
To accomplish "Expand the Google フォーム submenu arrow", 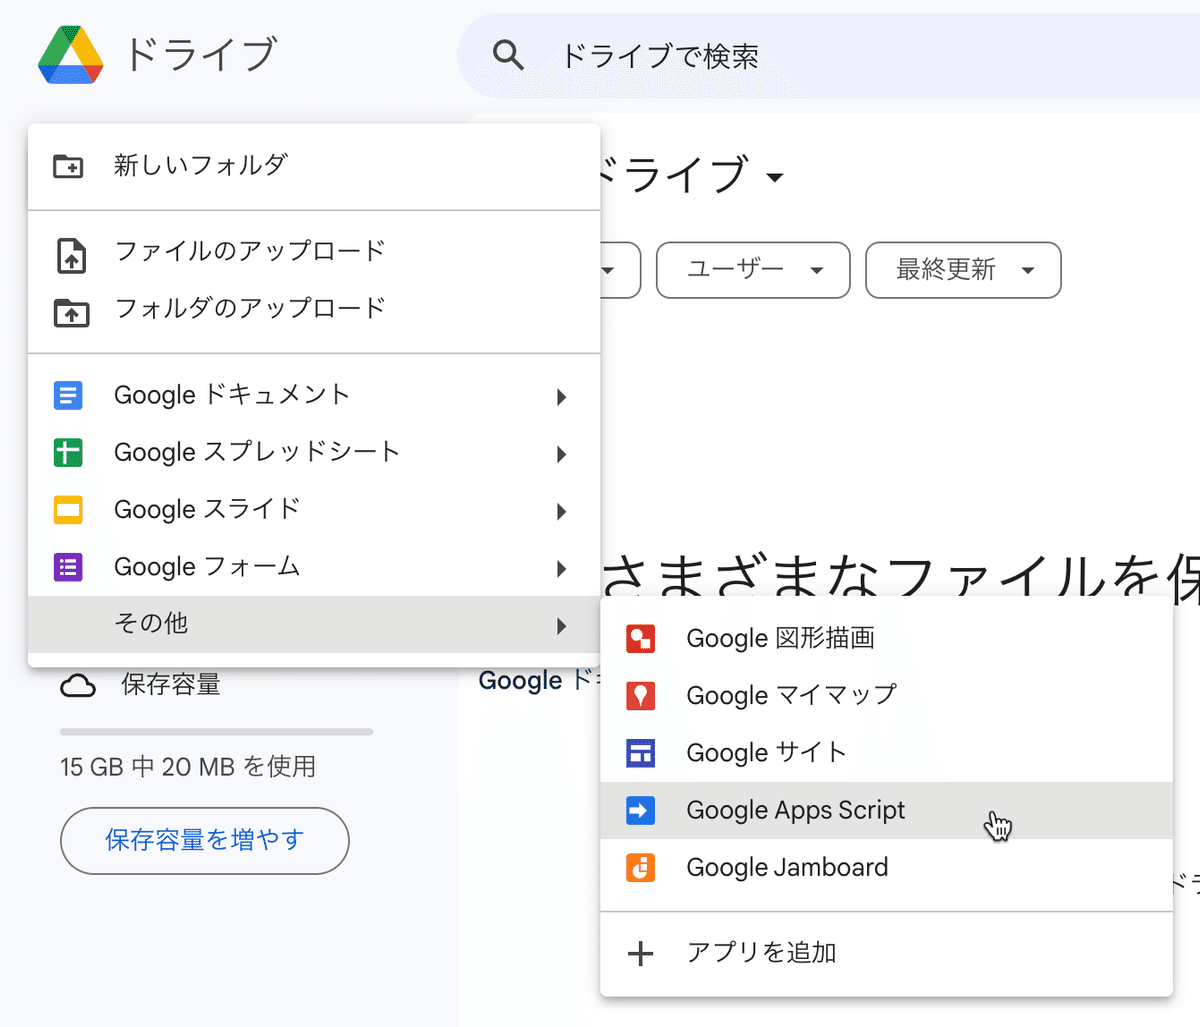I will 562,569.
